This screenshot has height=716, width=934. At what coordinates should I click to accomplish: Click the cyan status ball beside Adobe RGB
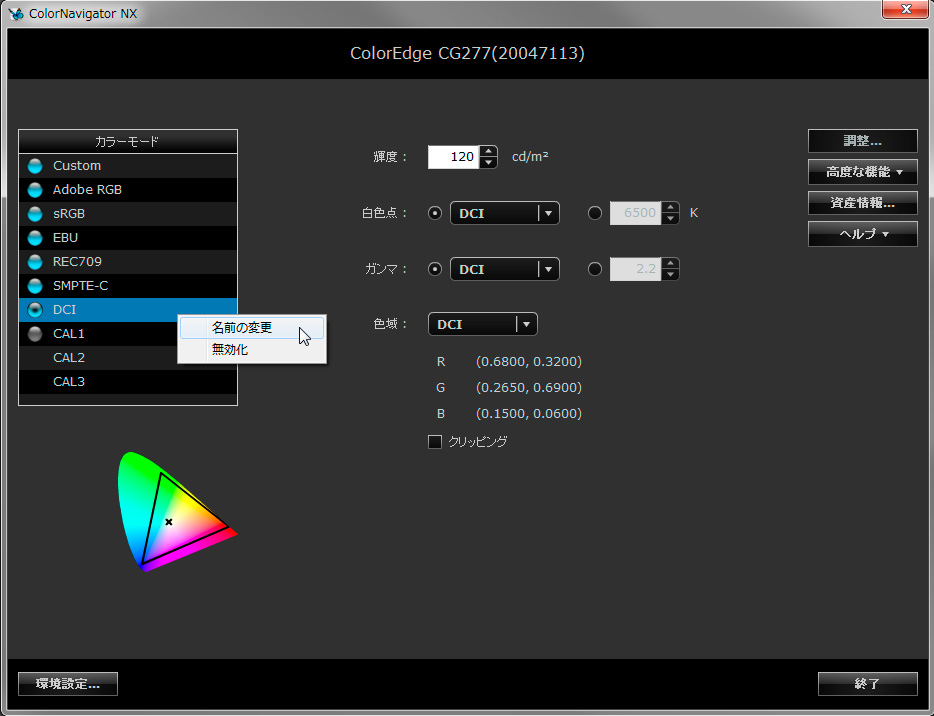click(x=35, y=189)
